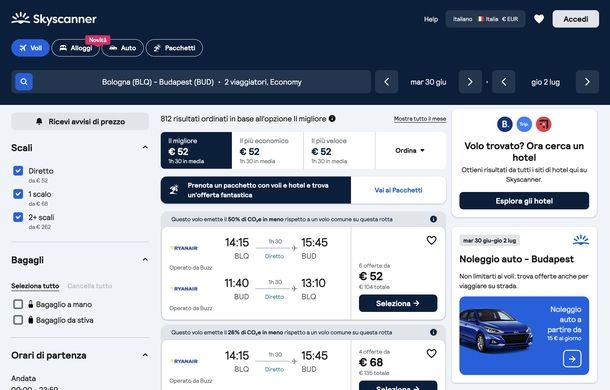Select the Voli tab
Screen dimensions: 610x390
(30, 48)
